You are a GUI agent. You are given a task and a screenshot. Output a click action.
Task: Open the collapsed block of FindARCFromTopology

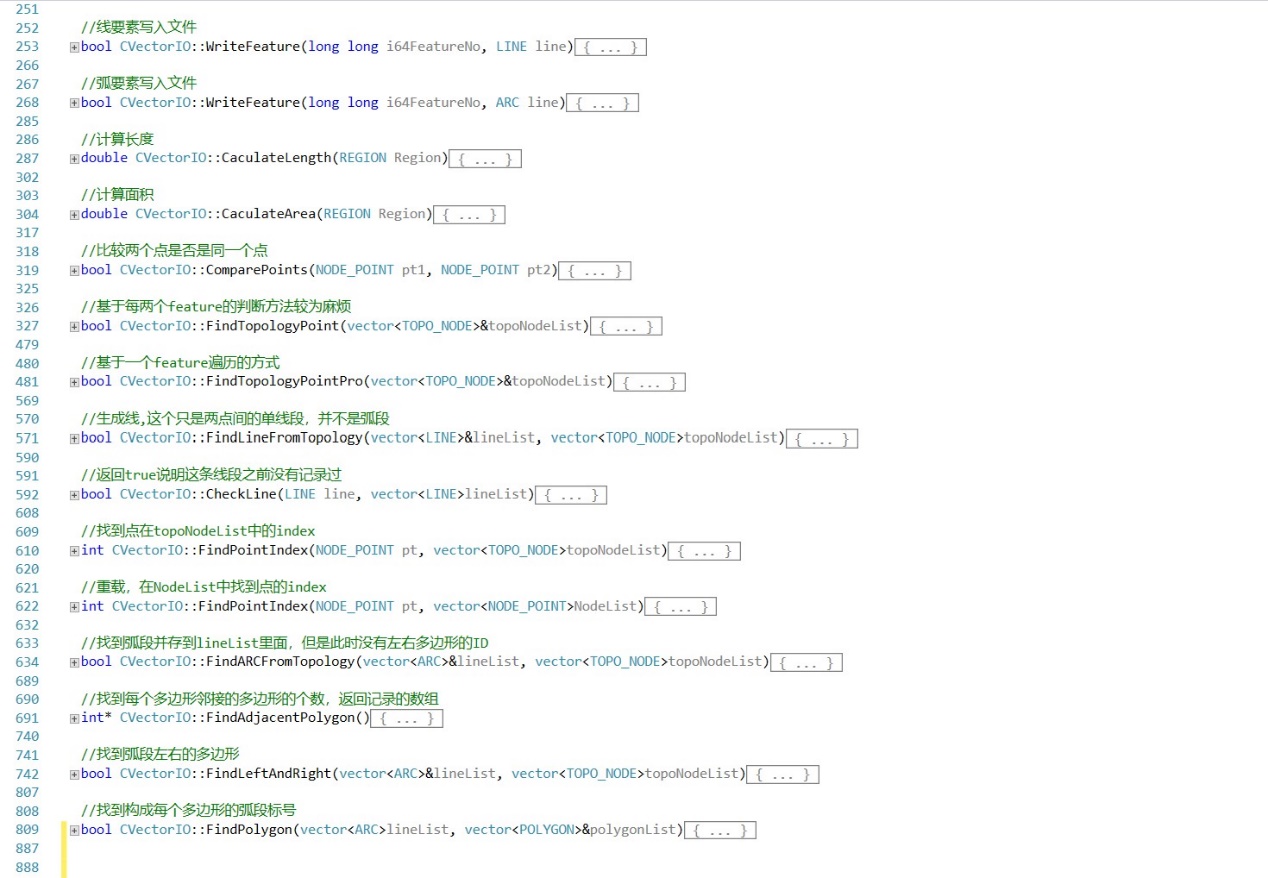pyautogui.click(x=807, y=663)
